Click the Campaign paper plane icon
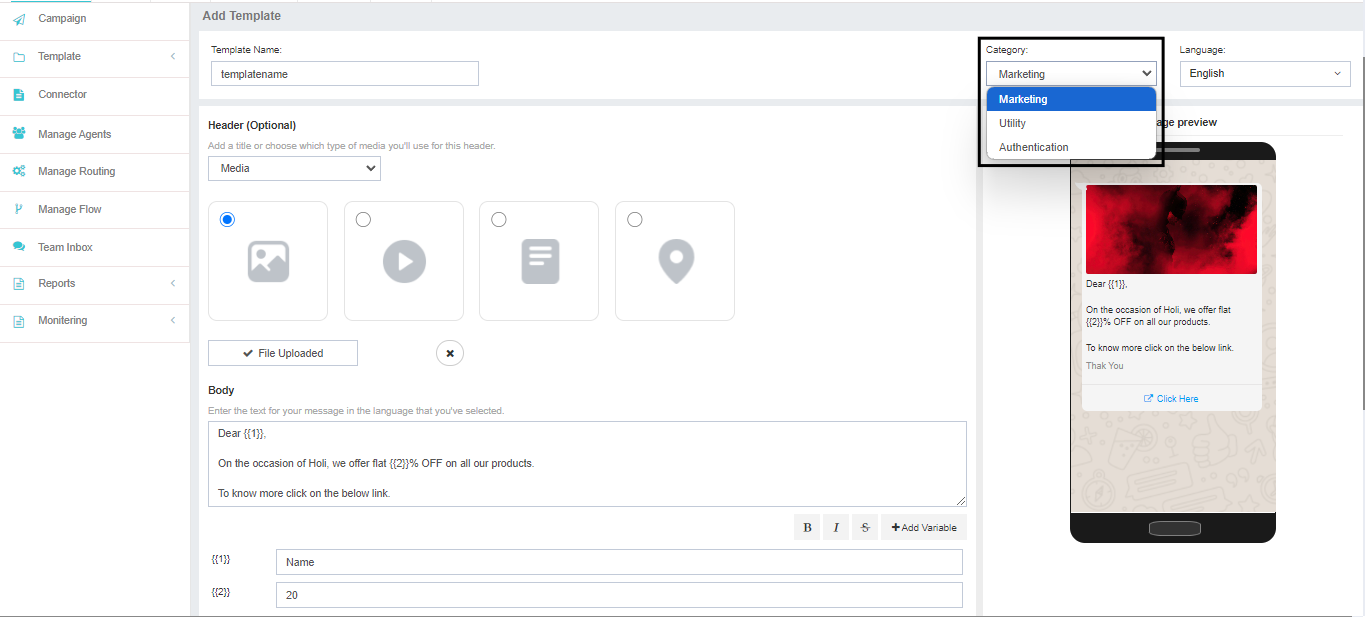 [x=19, y=19]
